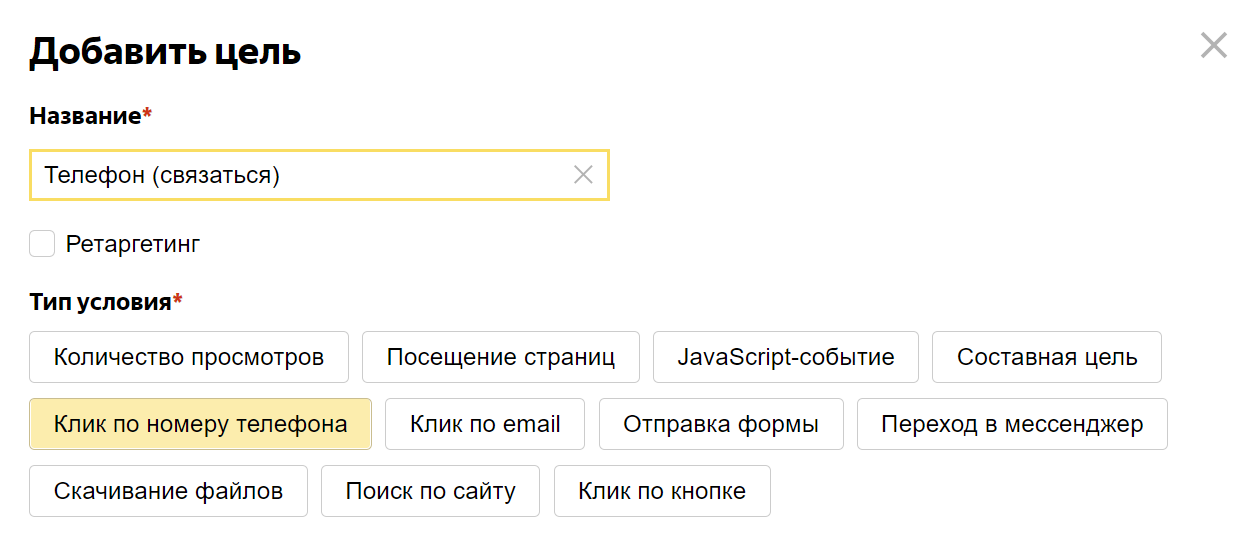This screenshot has width=1254, height=533.
Task: Pick Переход в мессенджер condition
Action: click(1012, 424)
